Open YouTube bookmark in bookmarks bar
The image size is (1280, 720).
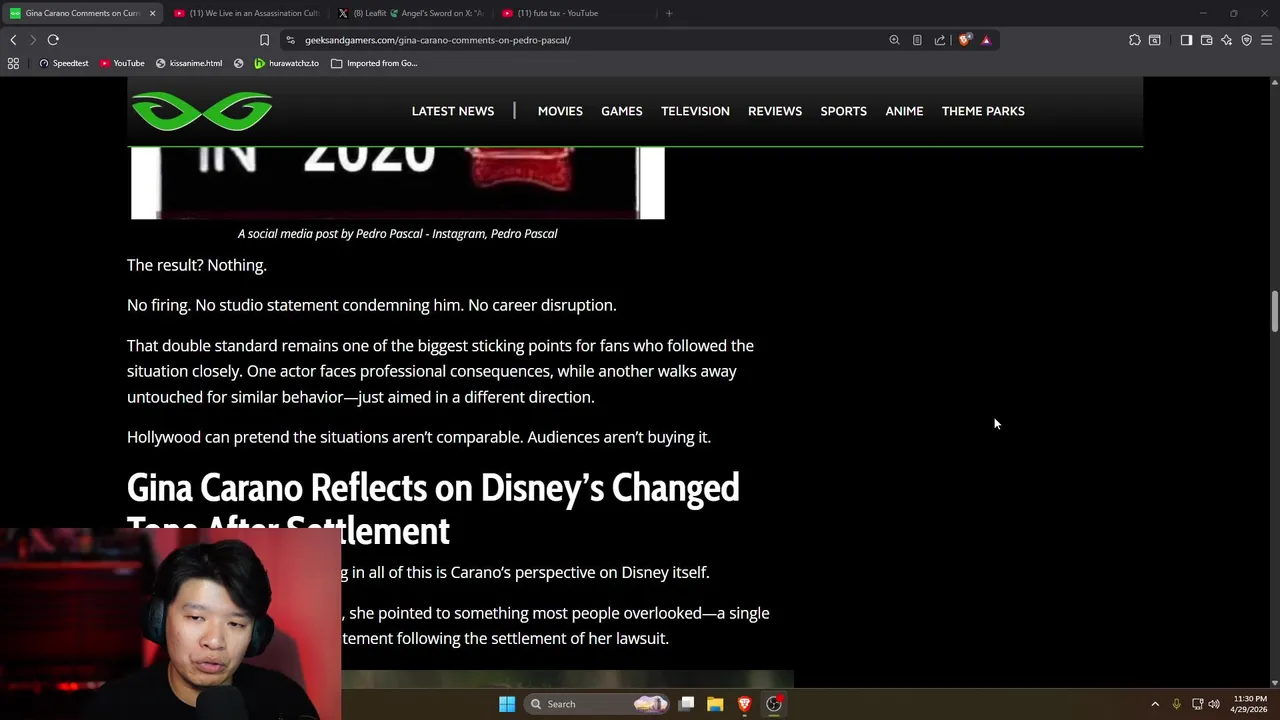pyautogui.click(x=122, y=63)
